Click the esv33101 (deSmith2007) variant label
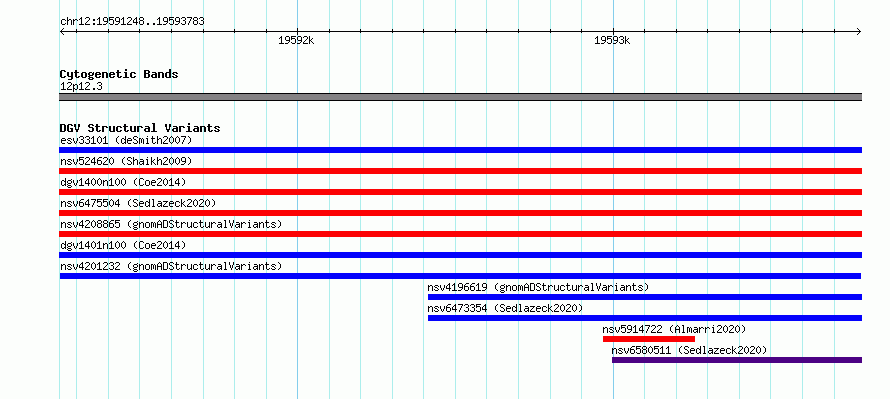The width and height of the screenshot is (890, 399). [126, 140]
